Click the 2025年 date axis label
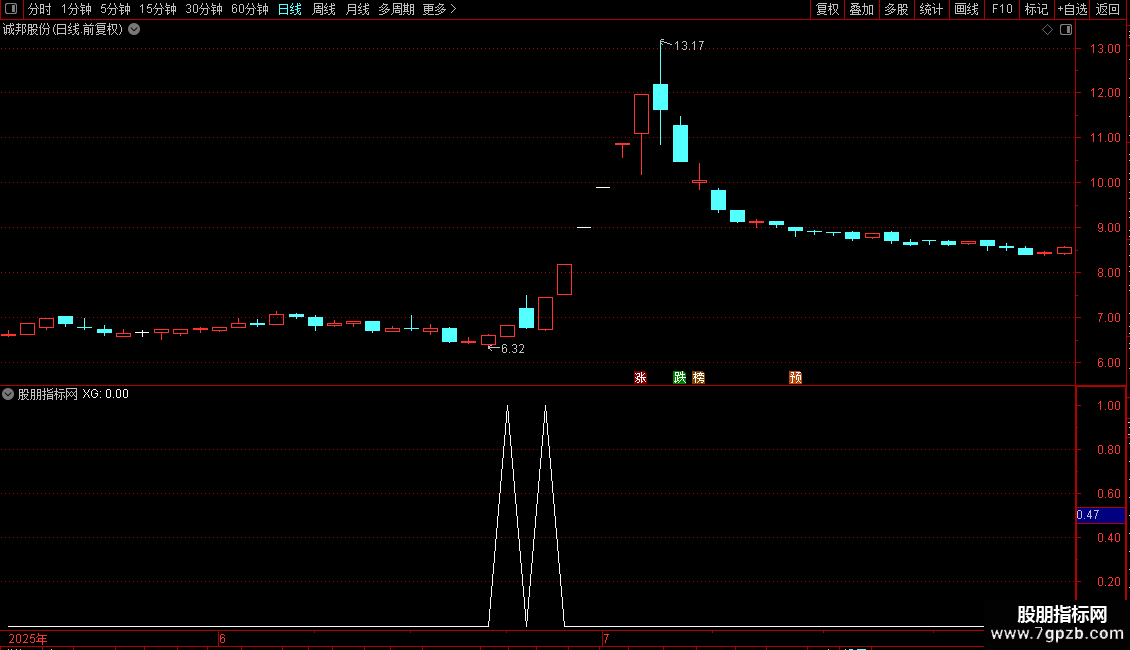Image resolution: width=1130 pixels, height=650 pixels. point(28,638)
